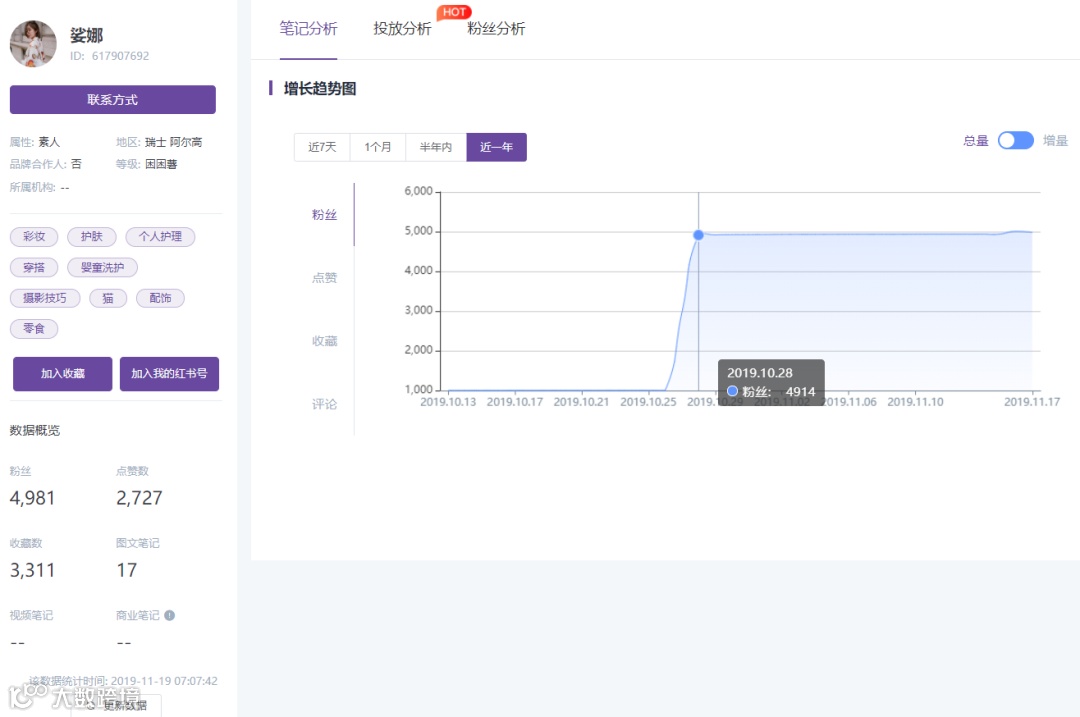
Task: Click the region value 瑞士 阿尔高
Action: (174, 143)
